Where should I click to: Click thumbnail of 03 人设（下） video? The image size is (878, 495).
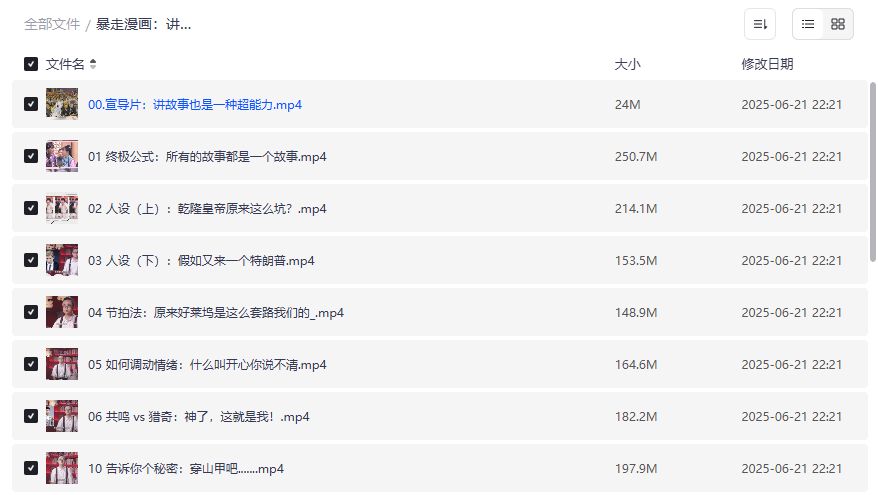pos(62,260)
